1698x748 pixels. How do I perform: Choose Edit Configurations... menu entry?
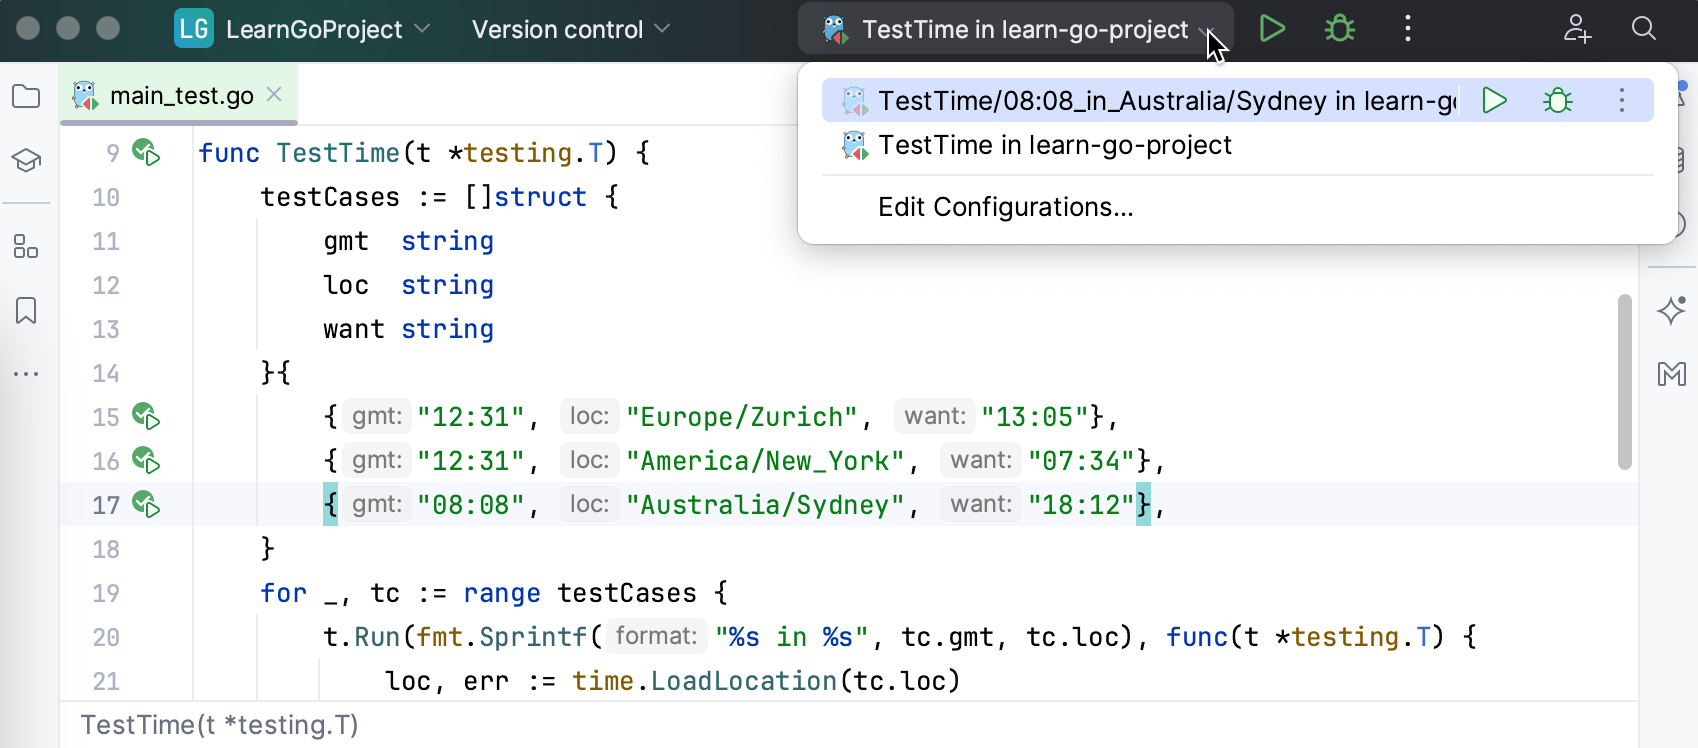point(1005,207)
